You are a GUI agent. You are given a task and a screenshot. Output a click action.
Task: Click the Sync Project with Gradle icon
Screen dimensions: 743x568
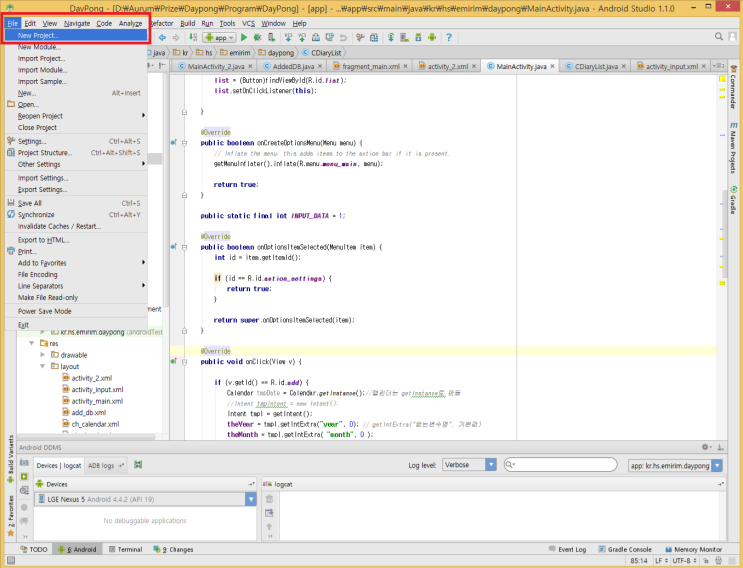[391, 37]
